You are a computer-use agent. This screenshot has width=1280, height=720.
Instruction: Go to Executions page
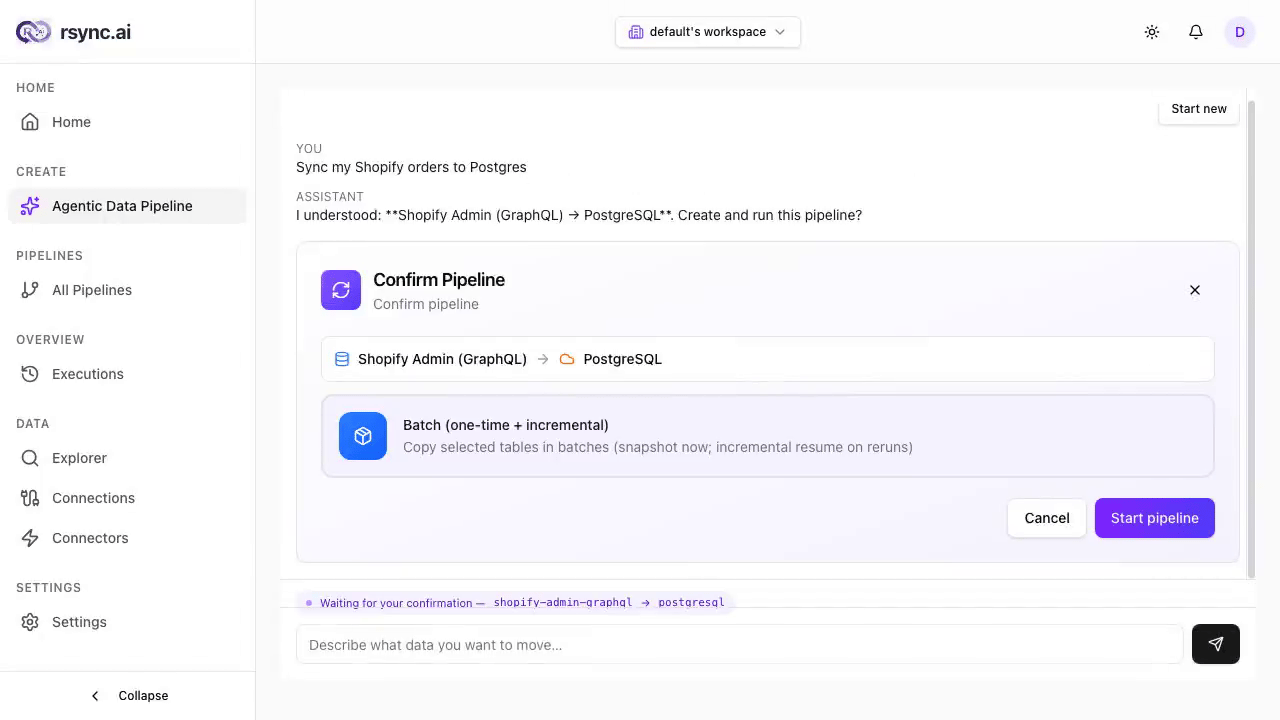click(128, 374)
